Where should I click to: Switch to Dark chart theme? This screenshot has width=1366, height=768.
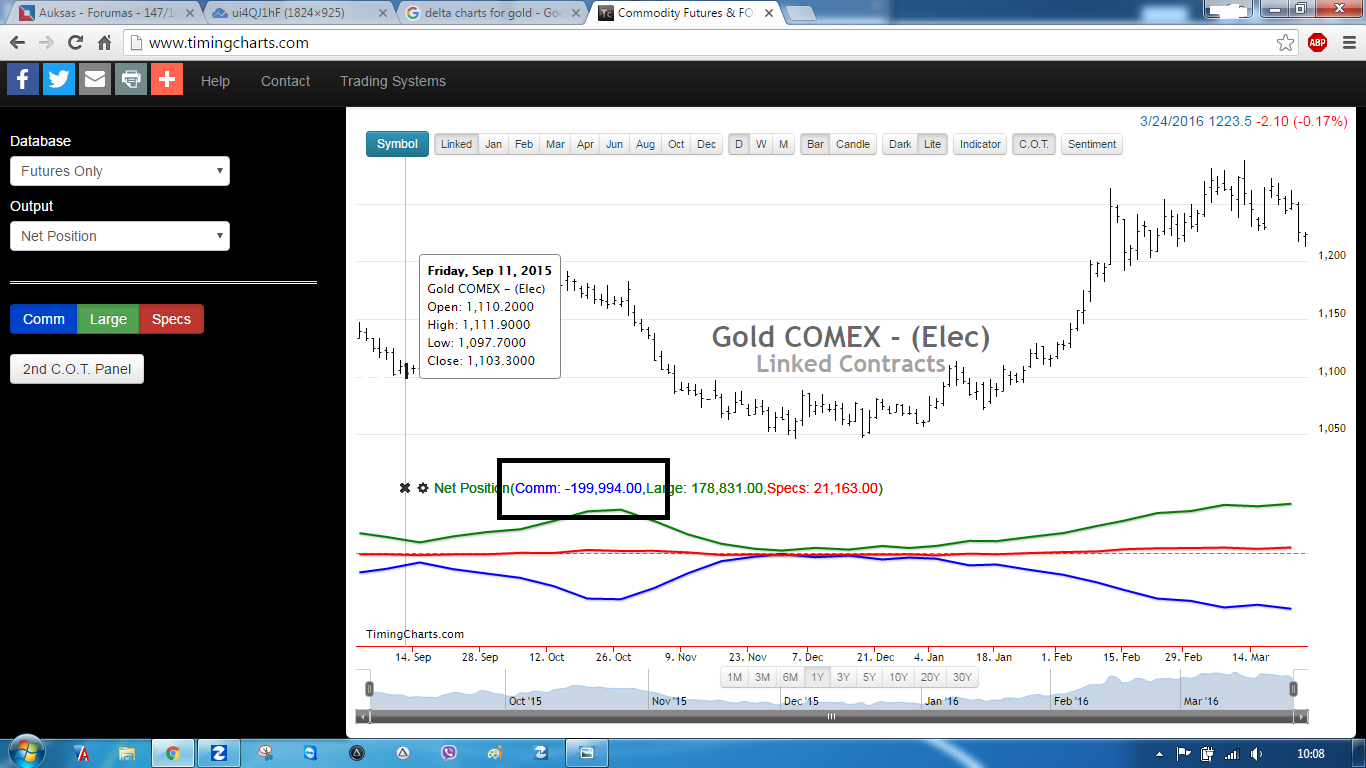900,144
